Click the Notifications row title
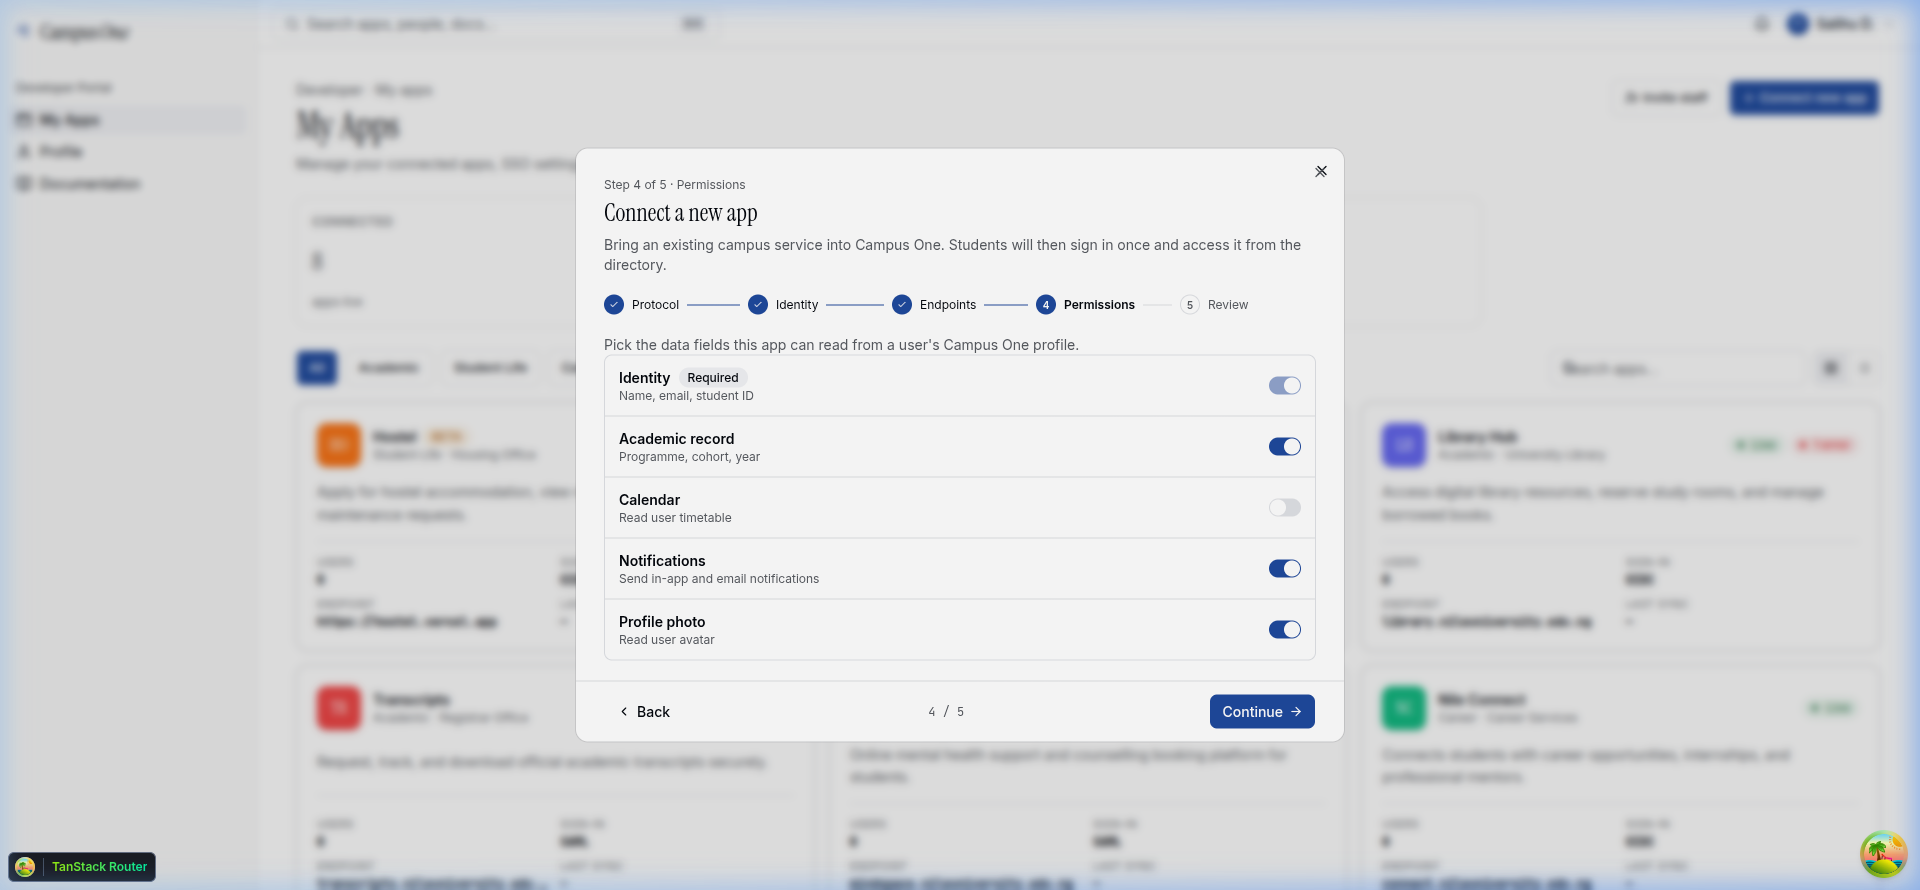 (662, 561)
